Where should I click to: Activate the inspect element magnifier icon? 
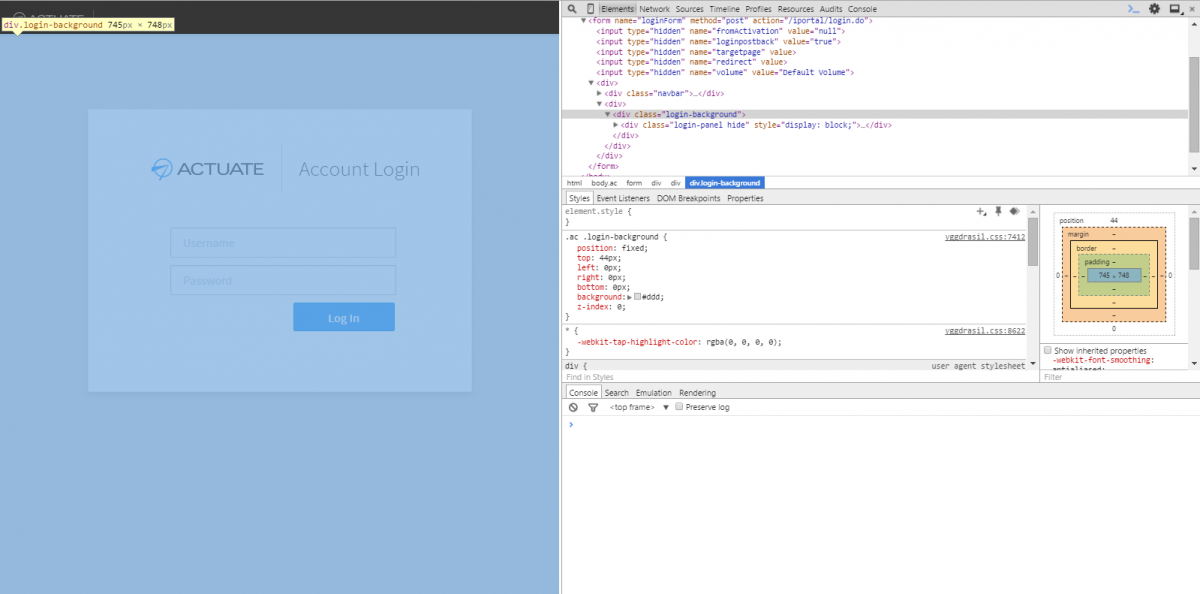(571, 8)
